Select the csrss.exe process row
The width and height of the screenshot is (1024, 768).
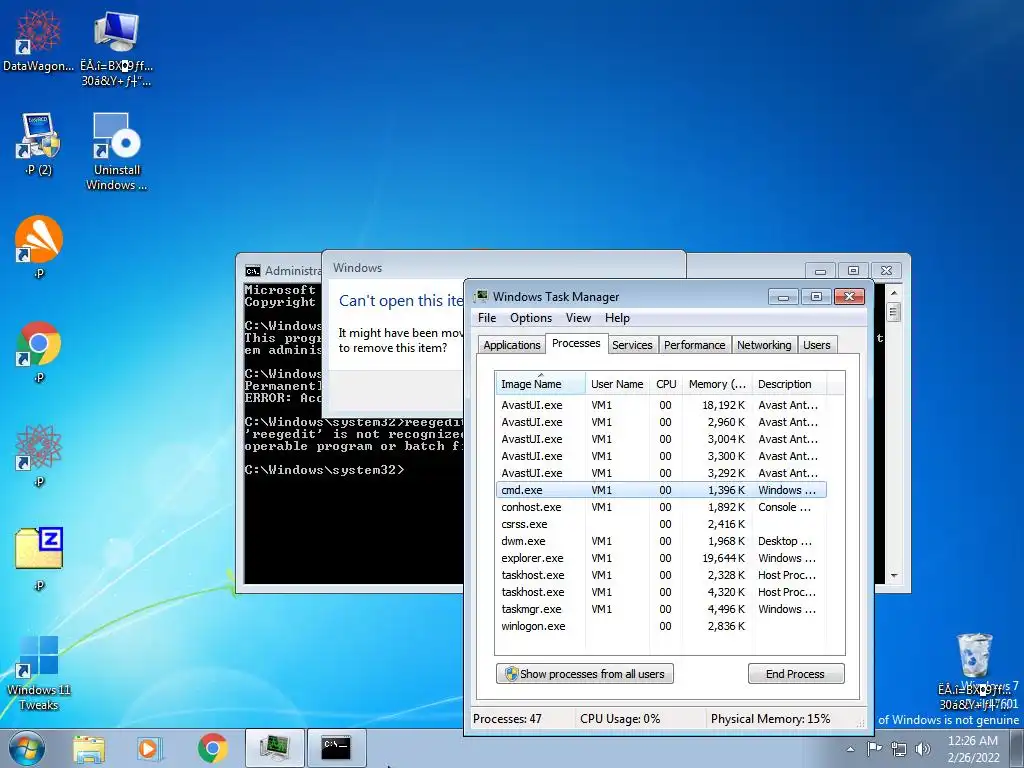(x=661, y=524)
